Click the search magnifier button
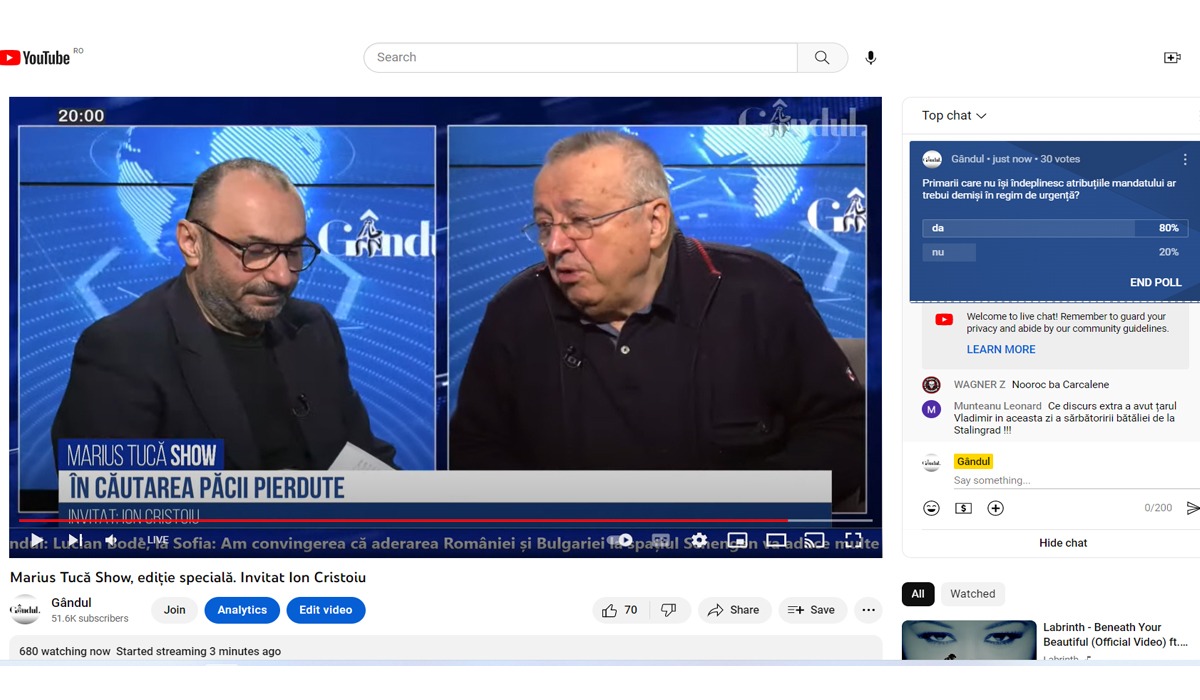The image size is (1200, 700). (x=822, y=58)
